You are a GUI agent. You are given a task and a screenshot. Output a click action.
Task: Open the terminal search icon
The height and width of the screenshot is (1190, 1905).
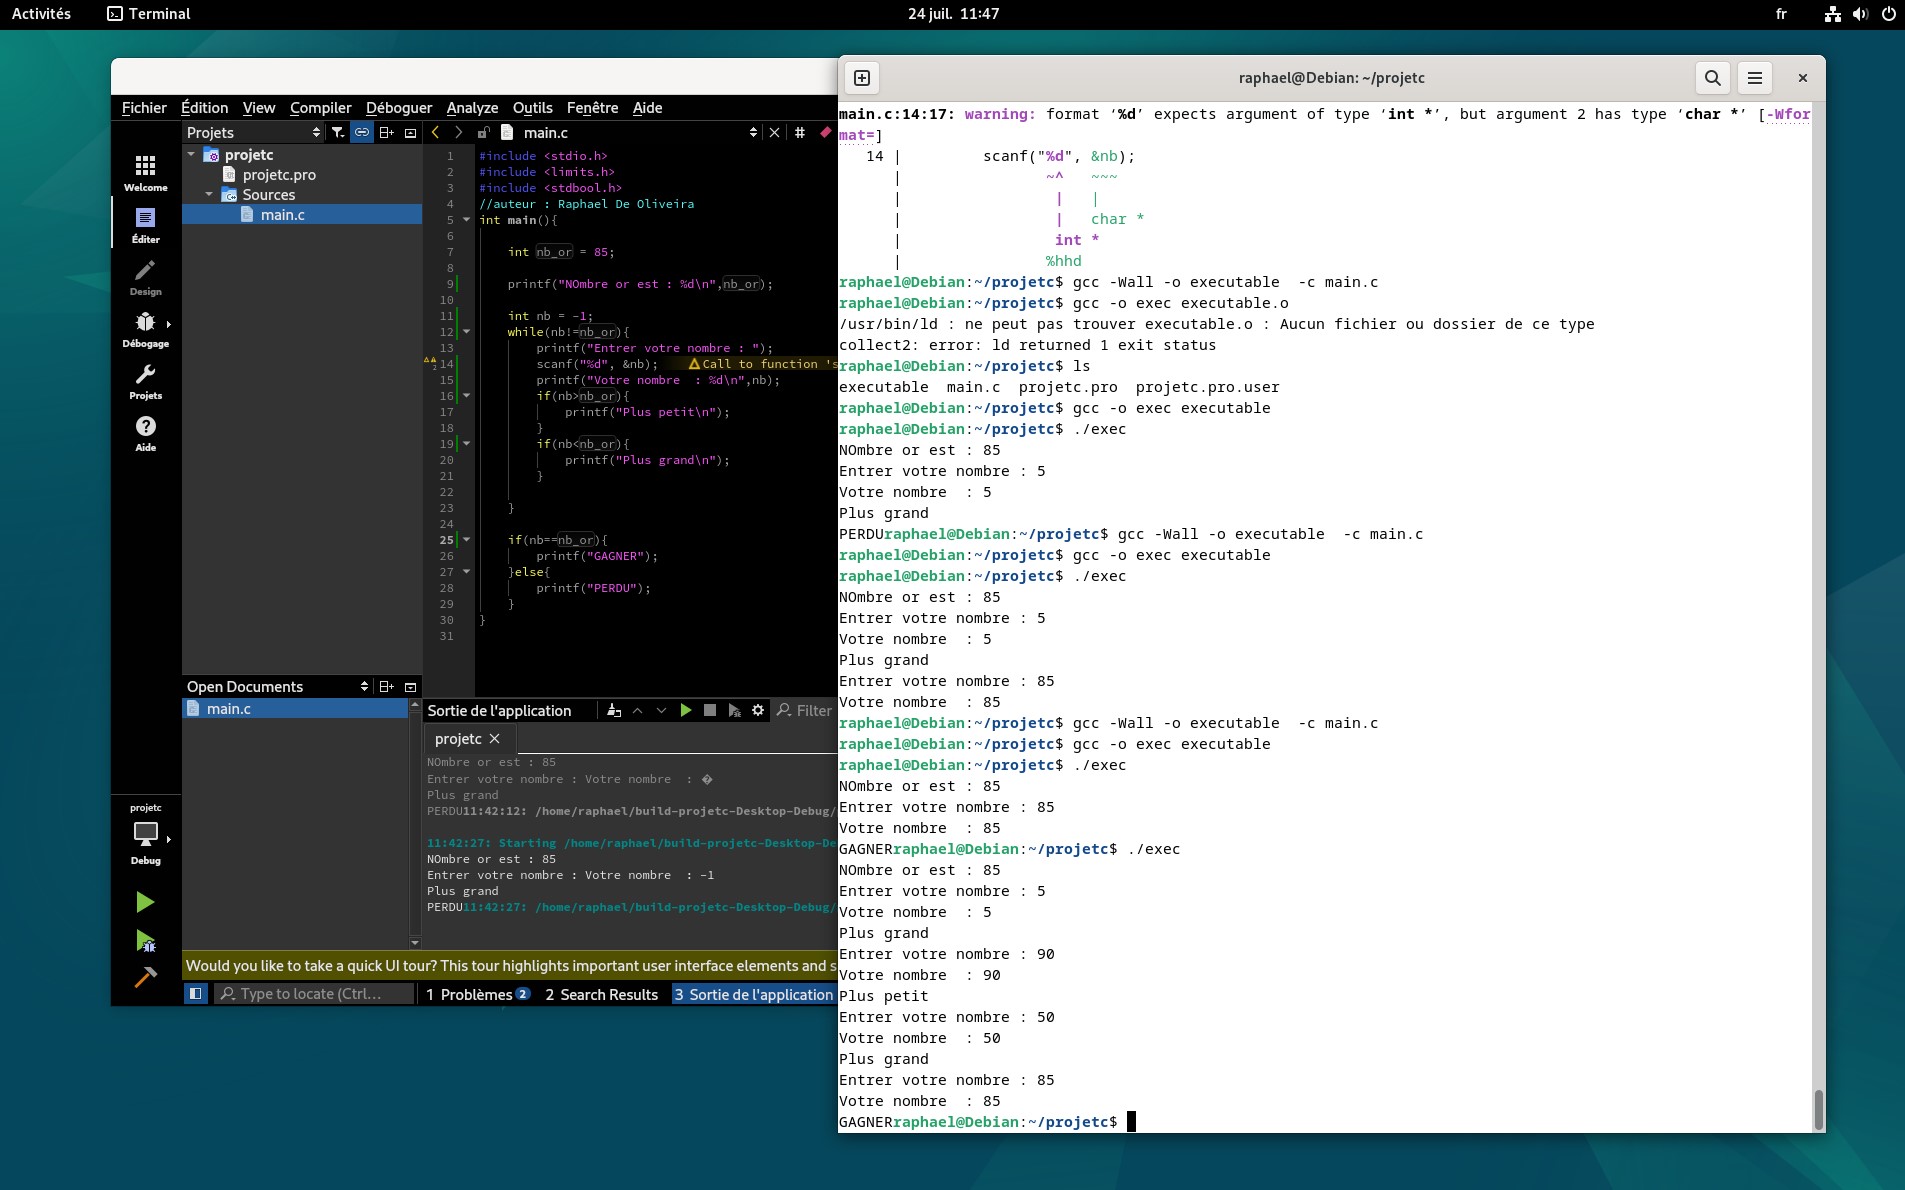[1712, 78]
